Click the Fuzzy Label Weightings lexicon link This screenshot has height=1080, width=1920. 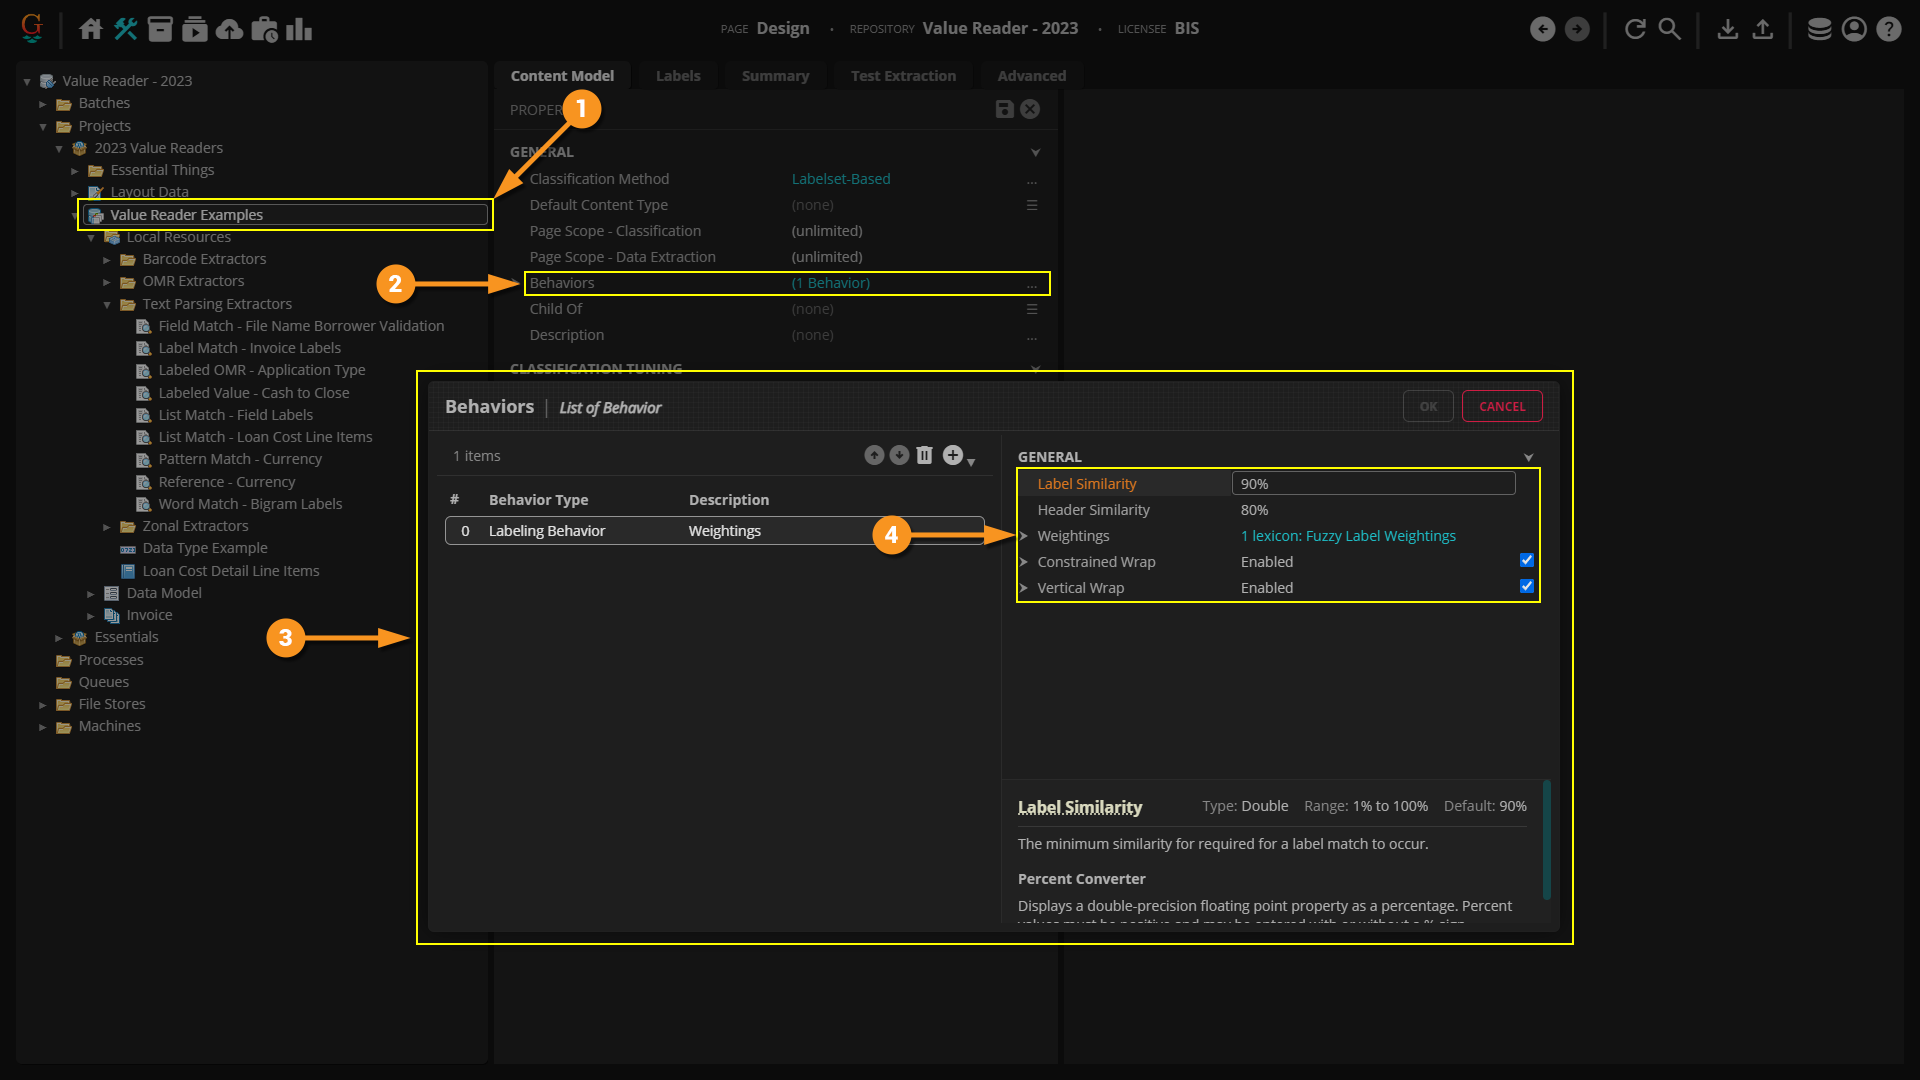pyautogui.click(x=1347, y=536)
